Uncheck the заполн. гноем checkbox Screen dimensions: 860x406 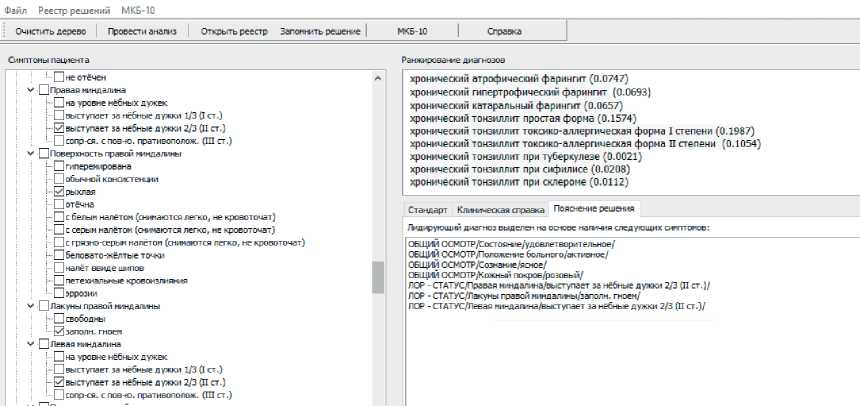point(59,332)
